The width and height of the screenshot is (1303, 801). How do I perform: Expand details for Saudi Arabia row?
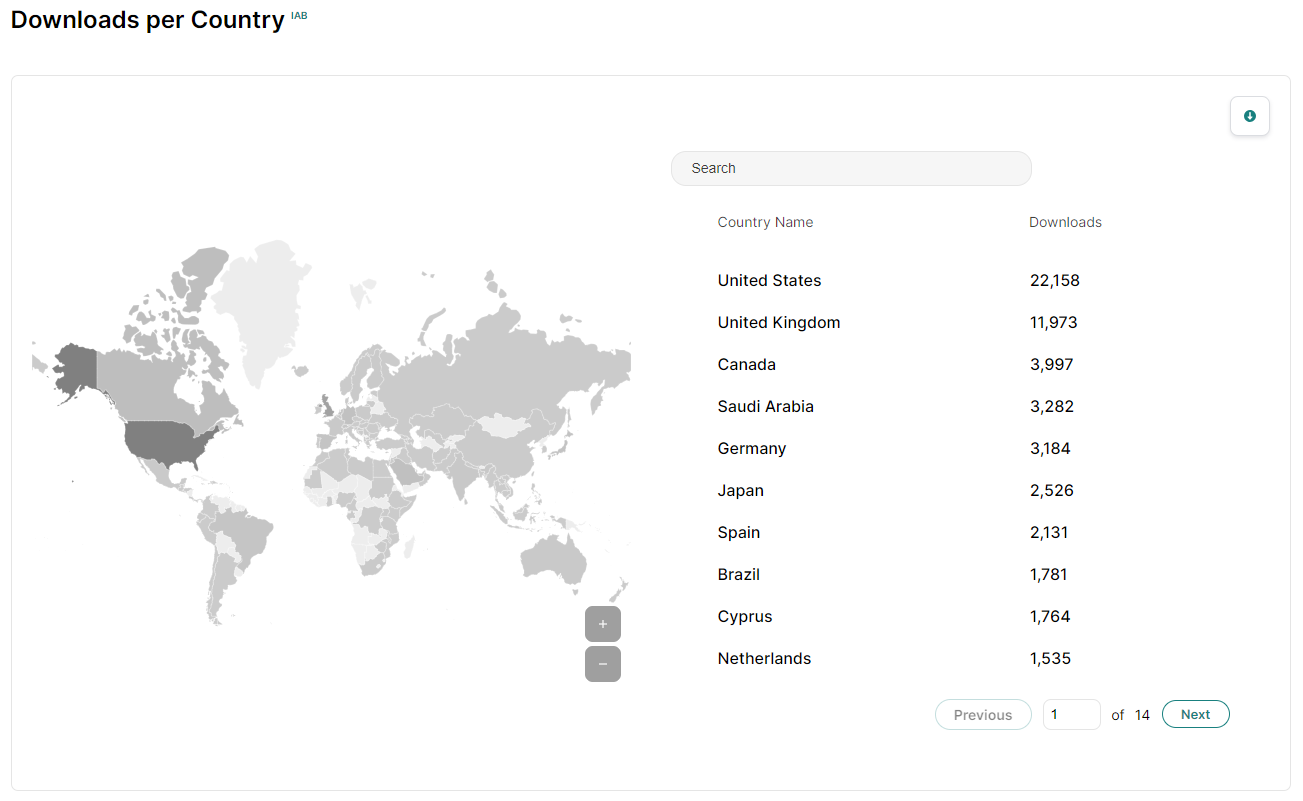click(766, 406)
